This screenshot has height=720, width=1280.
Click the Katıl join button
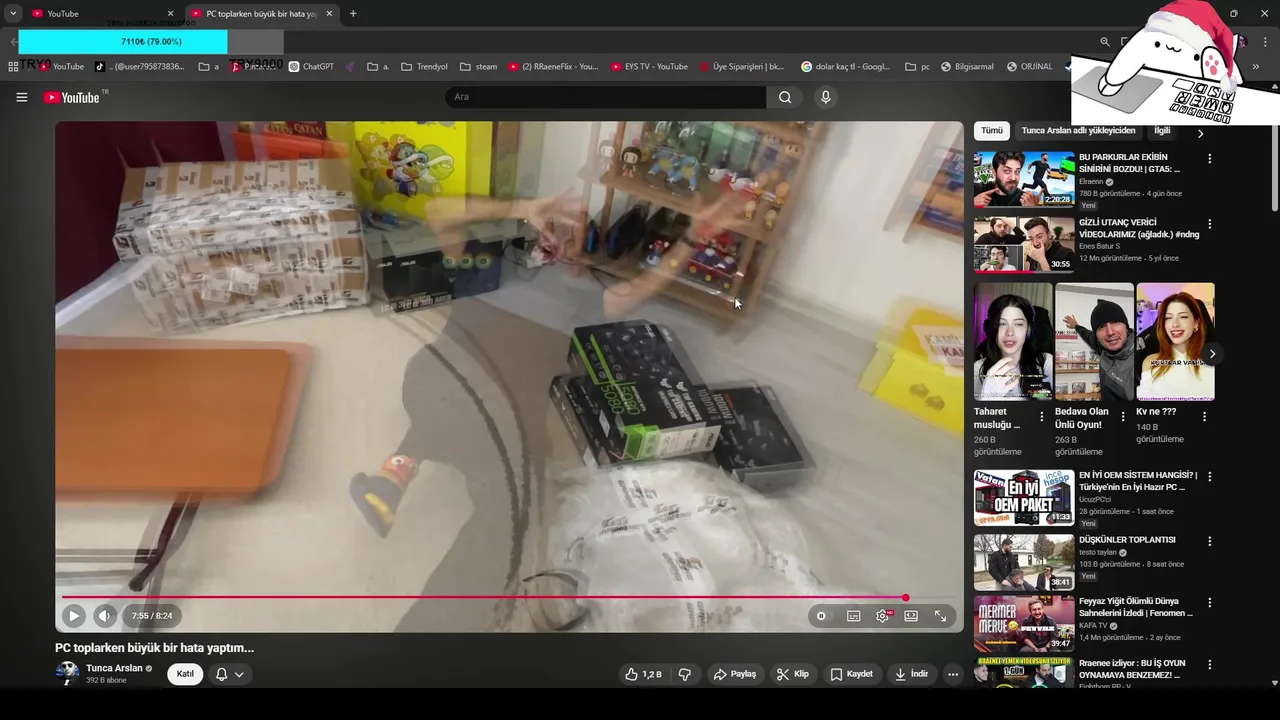(185, 674)
